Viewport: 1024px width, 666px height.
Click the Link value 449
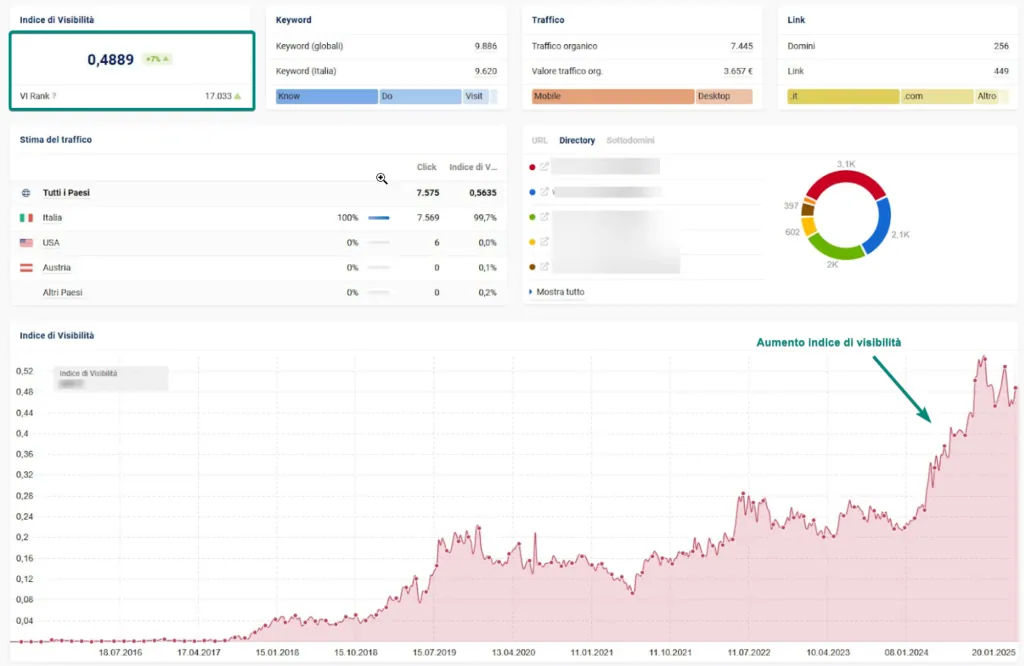click(x=1001, y=71)
